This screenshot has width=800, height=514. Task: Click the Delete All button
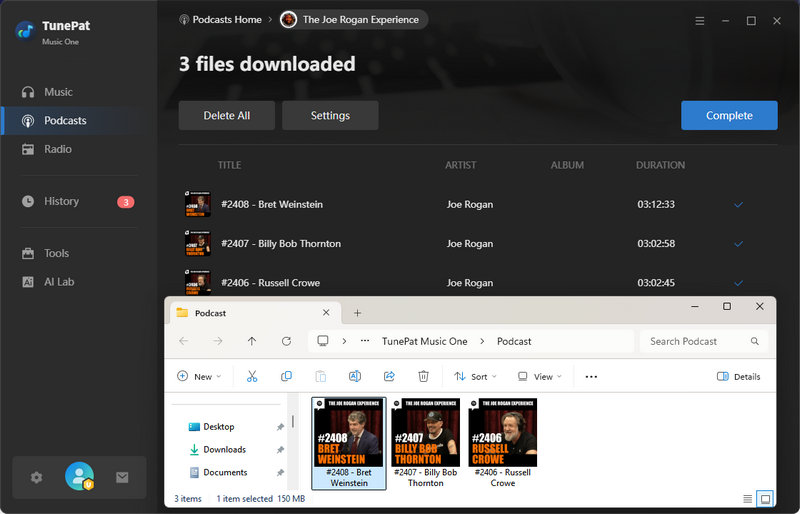(x=227, y=115)
